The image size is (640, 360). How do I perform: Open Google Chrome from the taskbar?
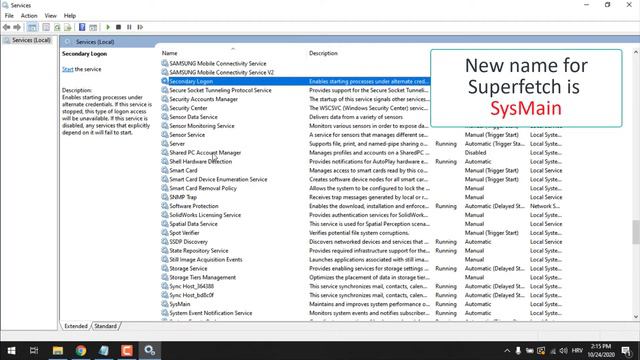point(81,351)
